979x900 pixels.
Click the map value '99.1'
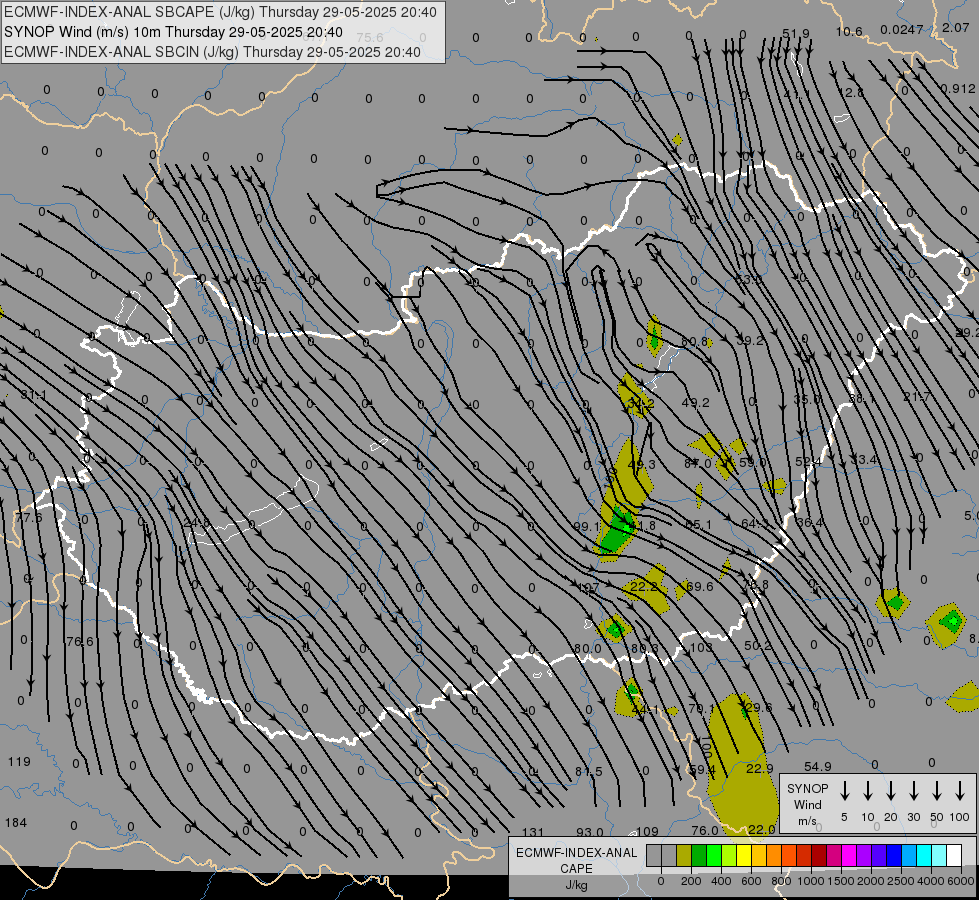[586, 527]
